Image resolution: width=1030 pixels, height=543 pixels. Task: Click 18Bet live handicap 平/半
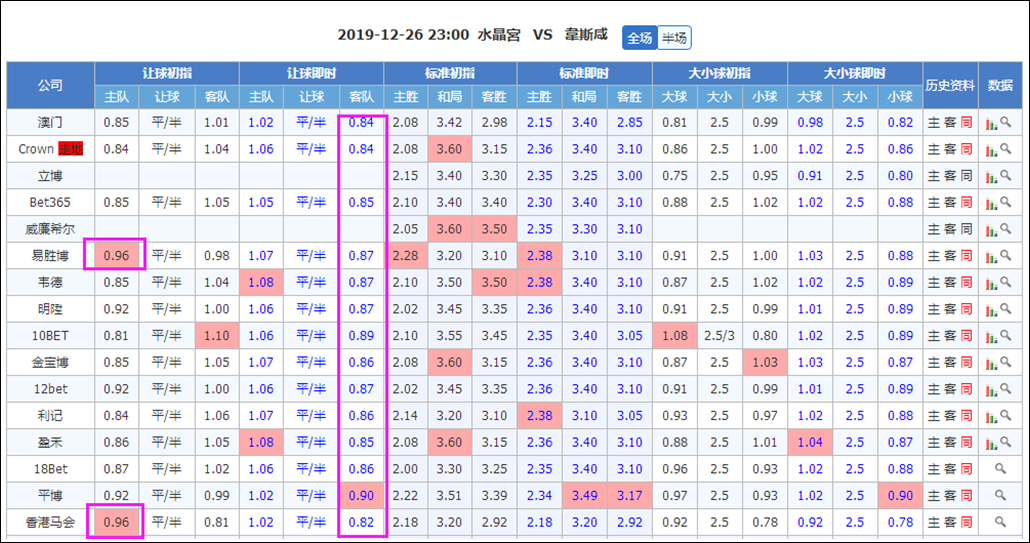click(311, 469)
